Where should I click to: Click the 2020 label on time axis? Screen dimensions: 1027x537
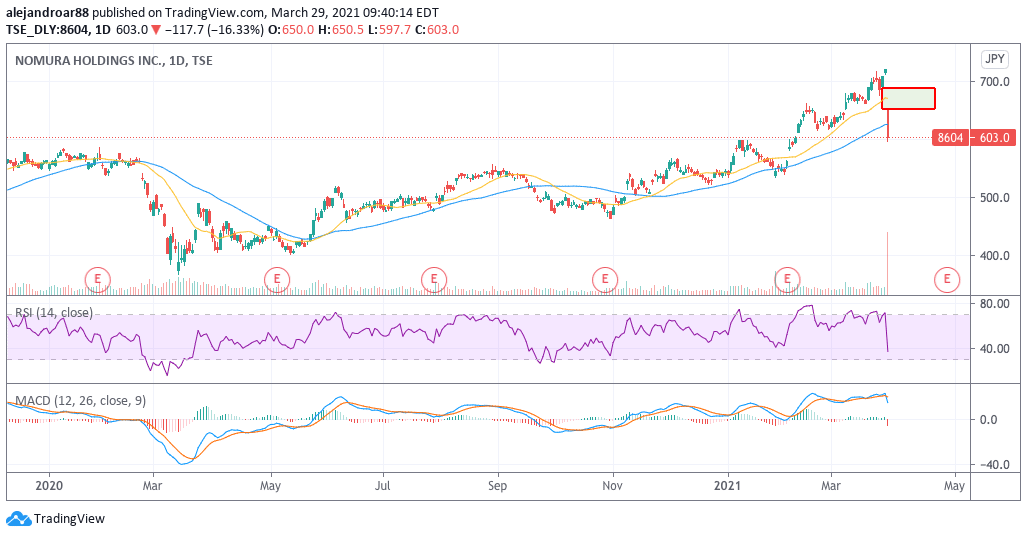tap(49, 486)
